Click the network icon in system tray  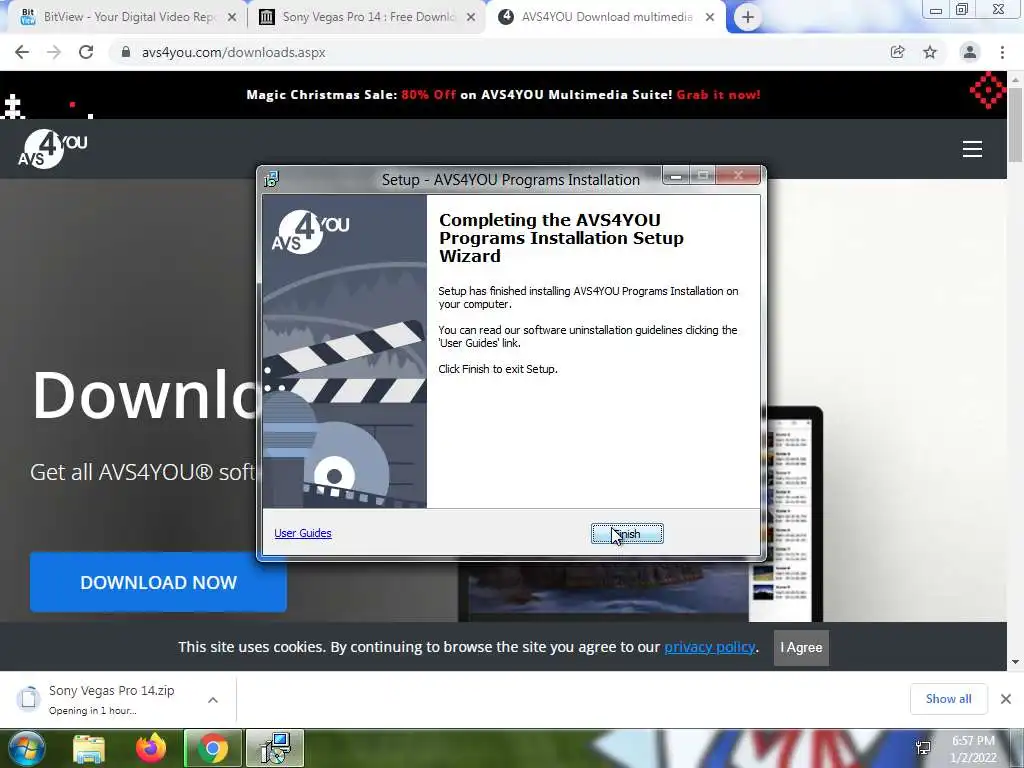[x=923, y=748]
